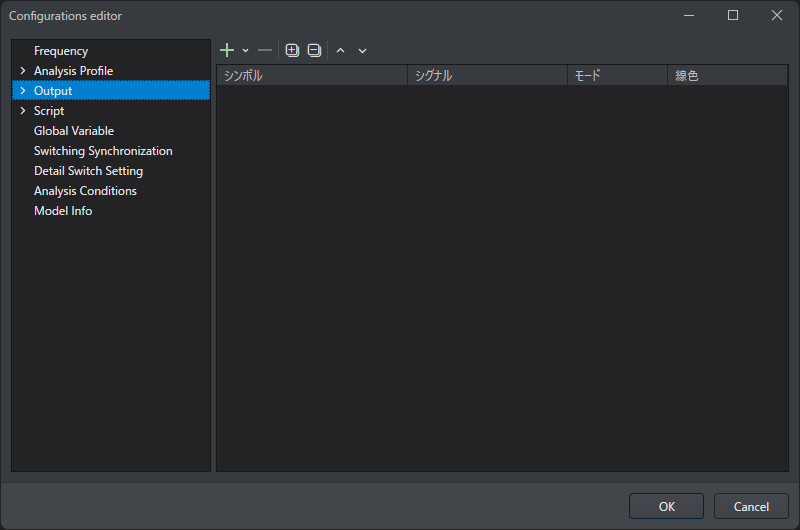The height and width of the screenshot is (530, 800).
Task: Maximize the Configurations editor window
Action: (x=733, y=15)
